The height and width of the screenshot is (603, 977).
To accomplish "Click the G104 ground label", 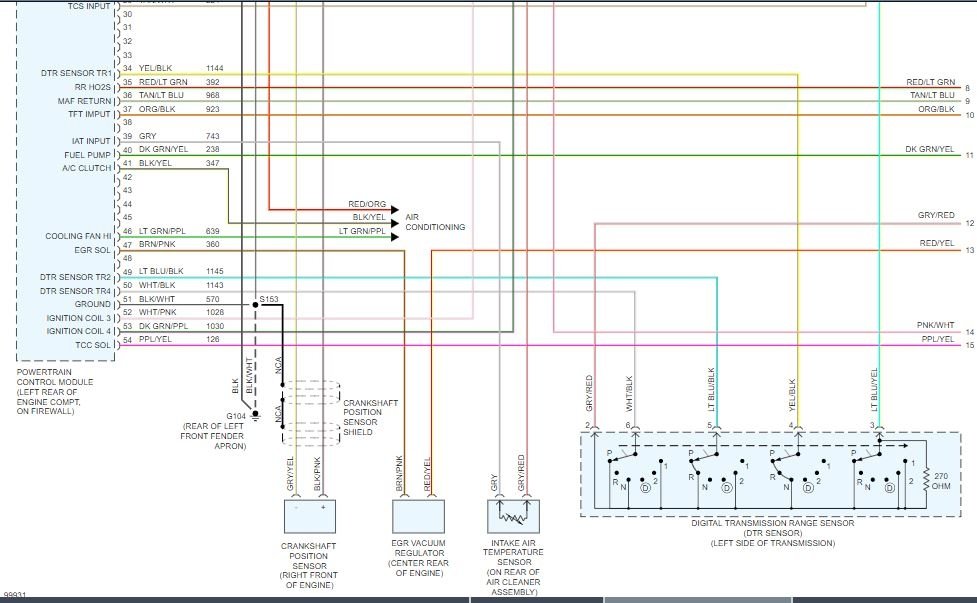I will tap(236, 416).
